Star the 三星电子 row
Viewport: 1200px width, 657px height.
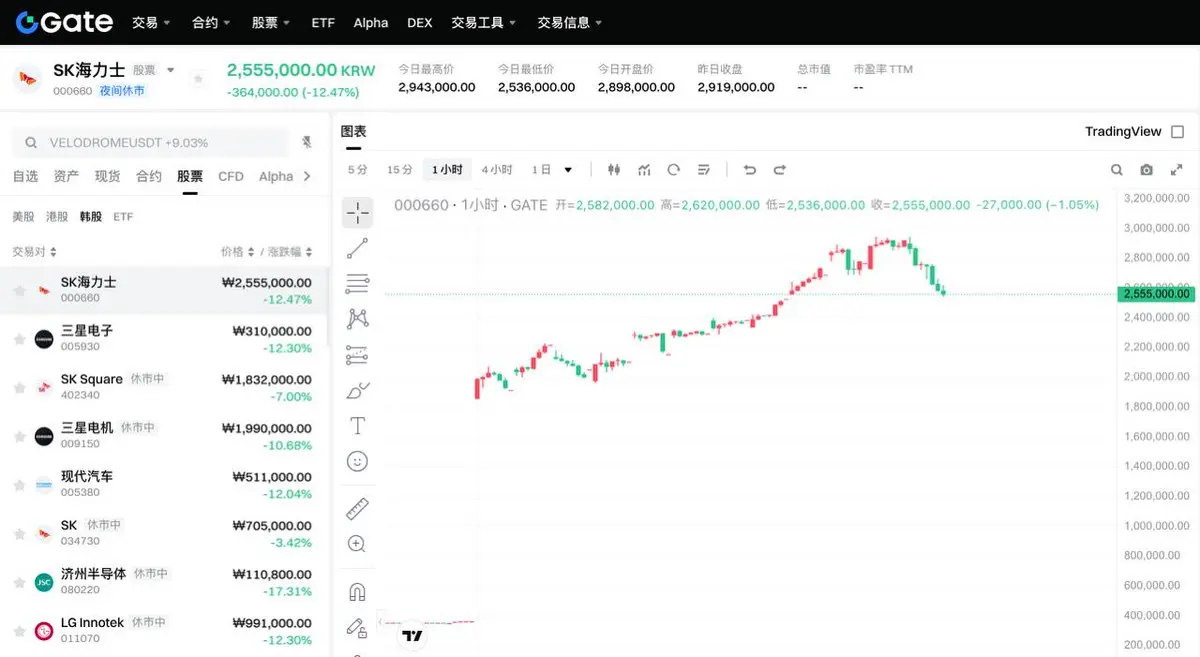(19, 339)
